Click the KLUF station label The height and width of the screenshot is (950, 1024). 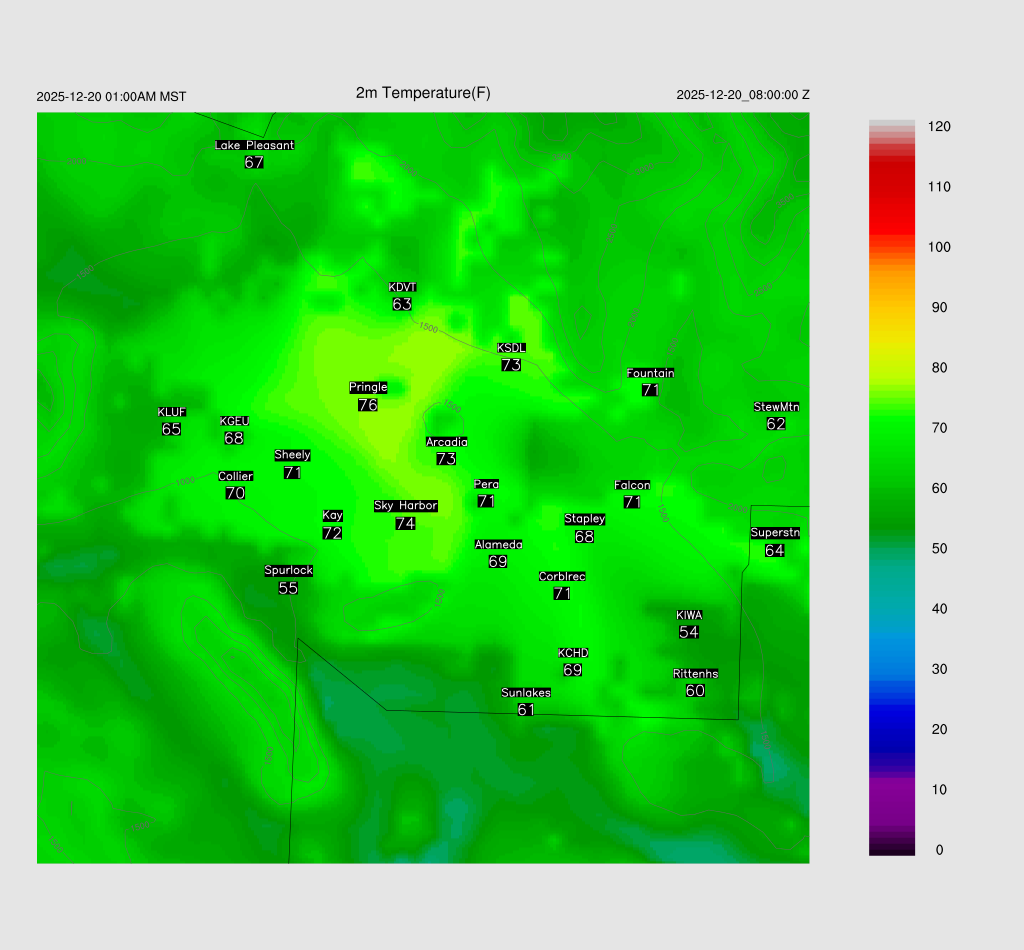tap(171, 412)
